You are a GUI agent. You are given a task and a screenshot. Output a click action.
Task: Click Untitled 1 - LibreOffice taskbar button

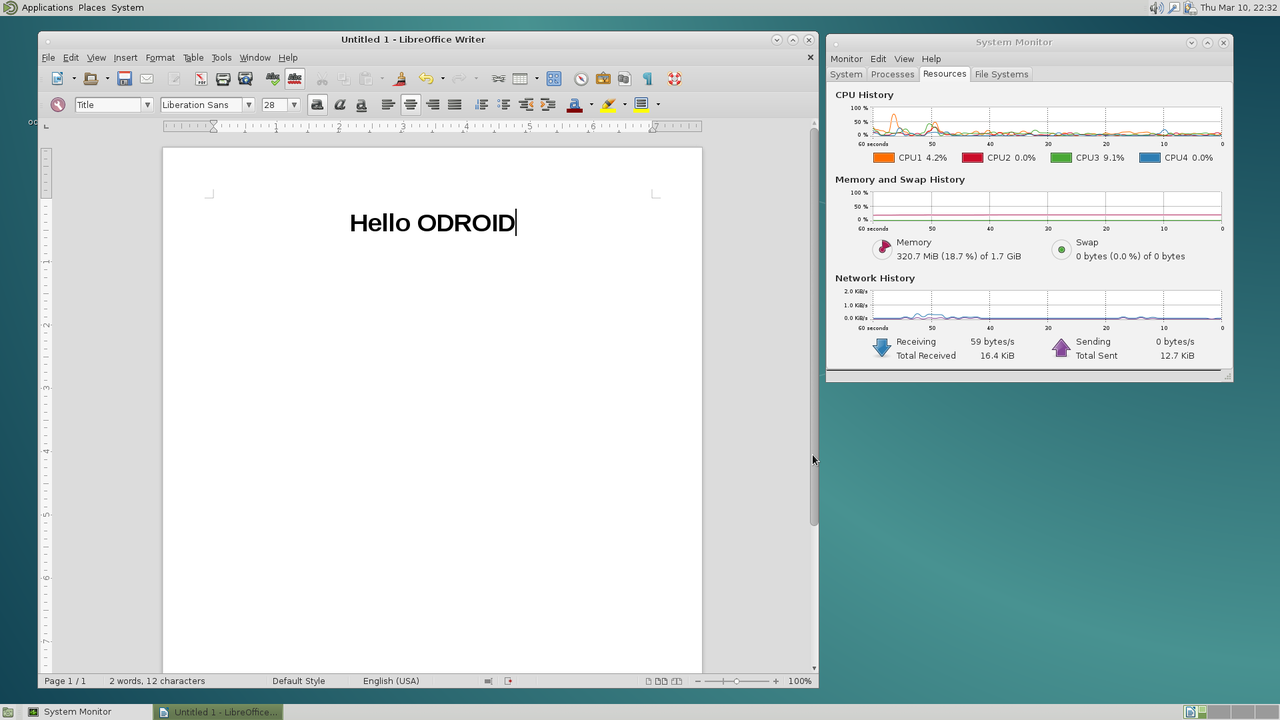[x=218, y=712]
